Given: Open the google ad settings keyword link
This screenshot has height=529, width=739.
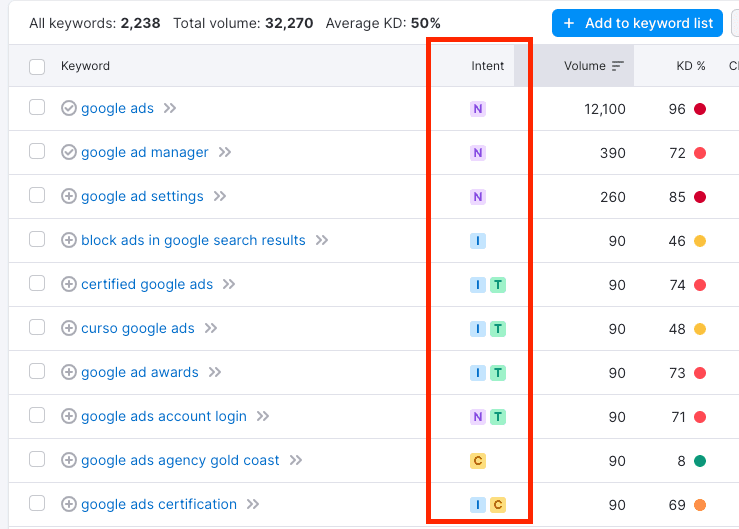Looking at the screenshot, I should [142, 196].
